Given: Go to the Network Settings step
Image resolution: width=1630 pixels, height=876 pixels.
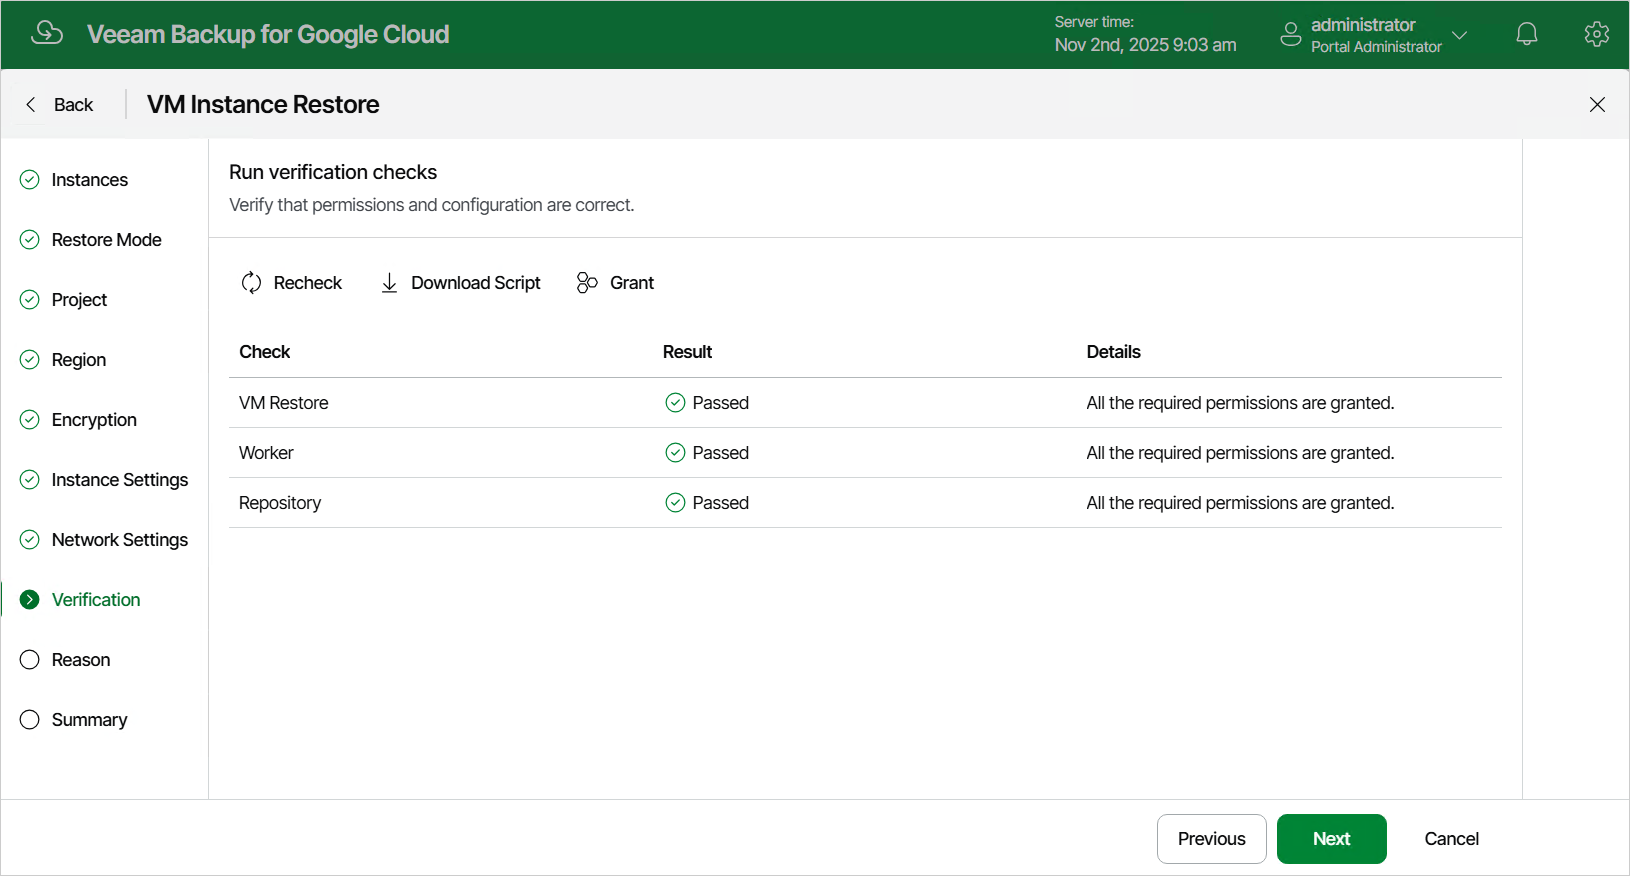Looking at the screenshot, I should pyautogui.click(x=120, y=540).
